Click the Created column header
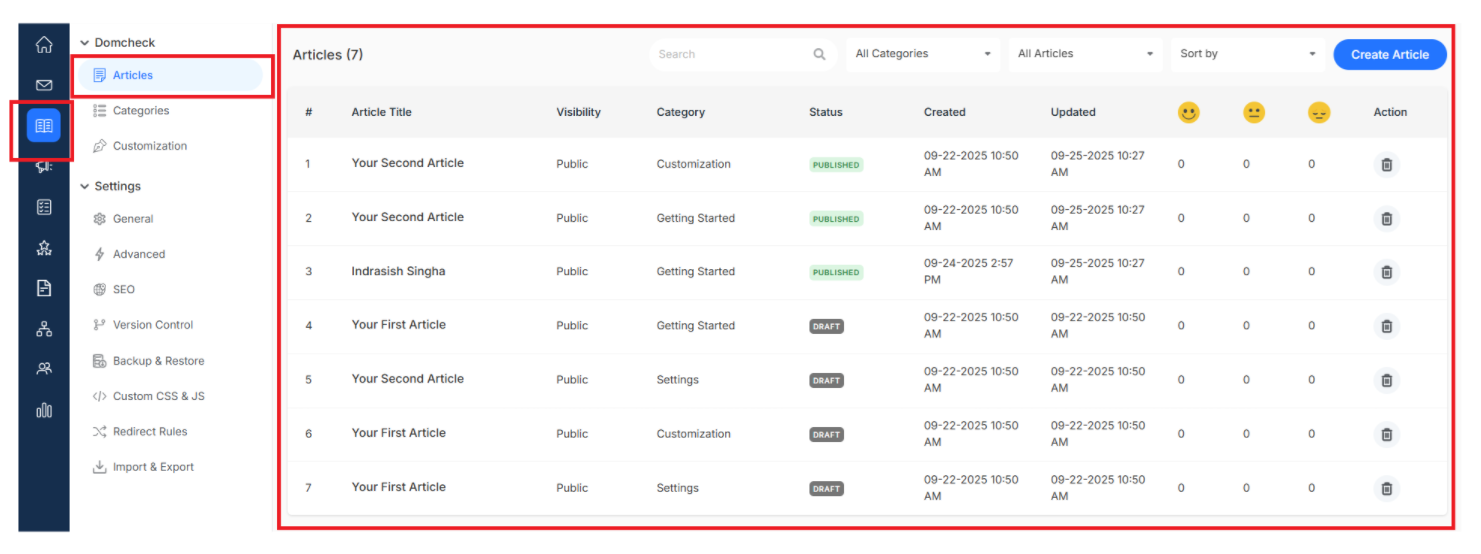The width and height of the screenshot is (1481, 554). pos(944,112)
